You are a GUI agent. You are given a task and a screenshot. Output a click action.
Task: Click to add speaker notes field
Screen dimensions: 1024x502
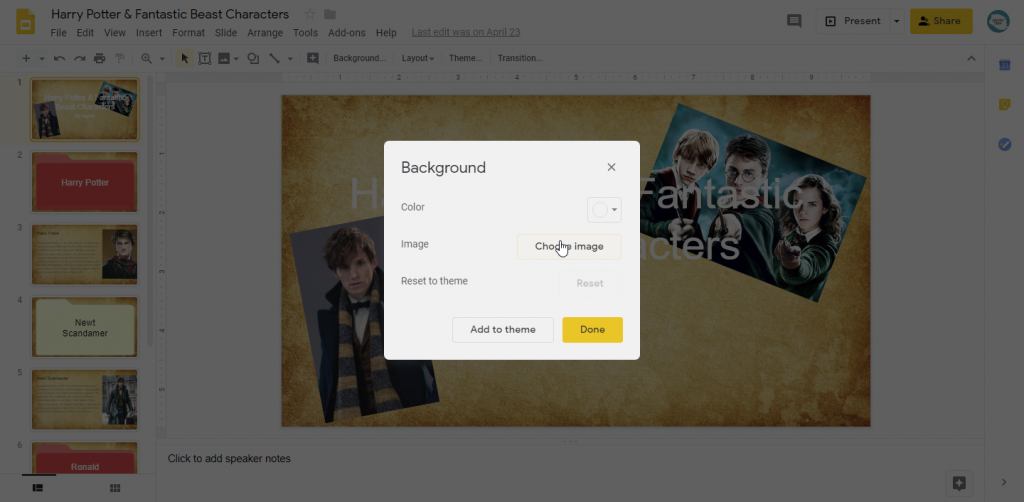569,458
